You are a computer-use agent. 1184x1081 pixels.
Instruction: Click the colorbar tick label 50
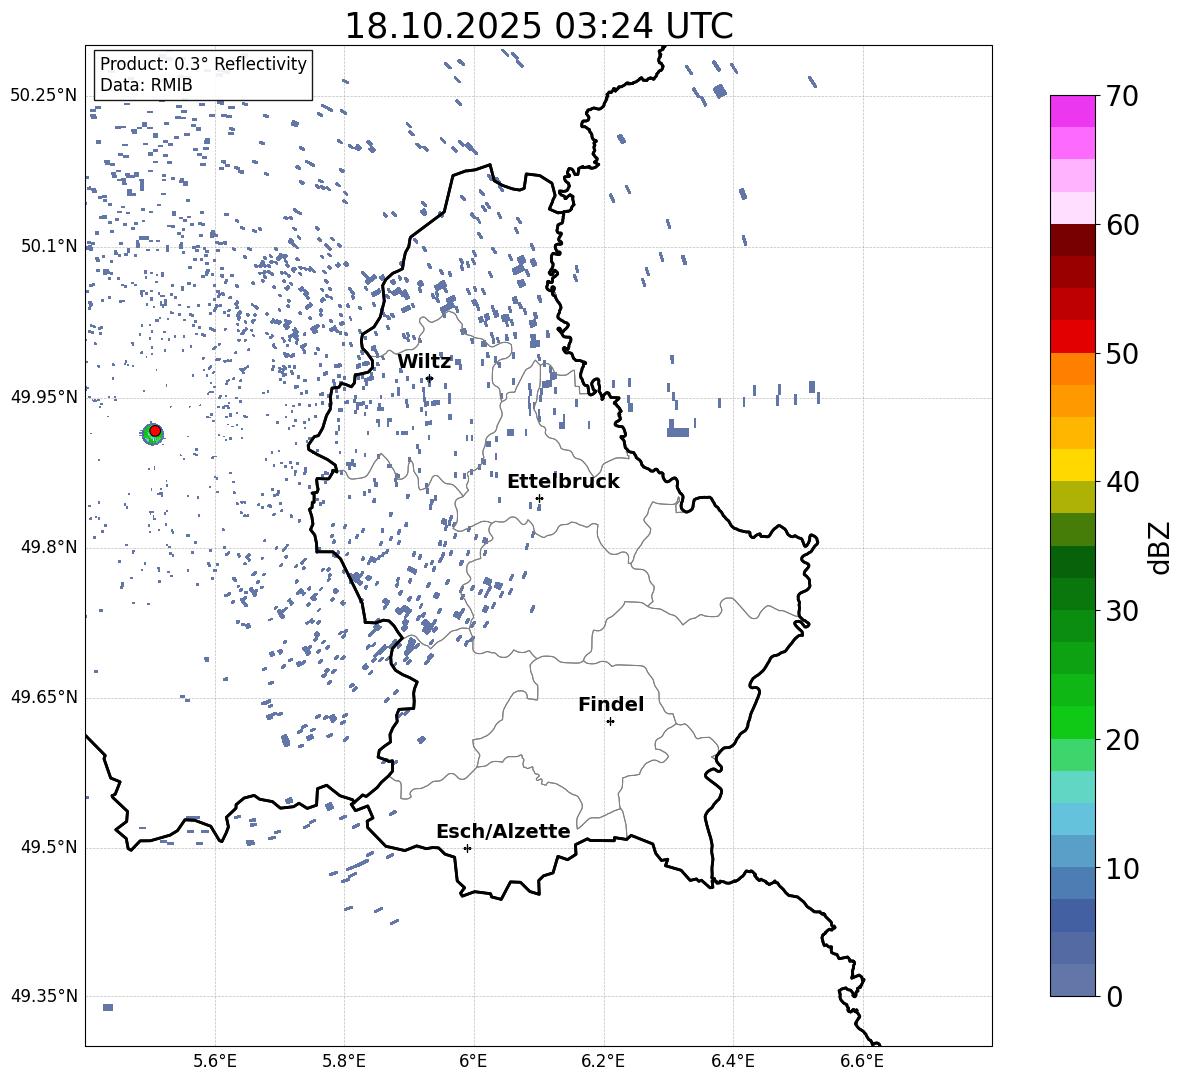tap(1122, 353)
